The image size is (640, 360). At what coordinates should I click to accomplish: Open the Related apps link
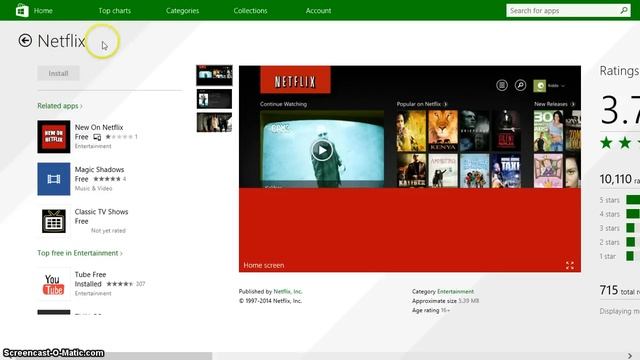[x=60, y=106]
